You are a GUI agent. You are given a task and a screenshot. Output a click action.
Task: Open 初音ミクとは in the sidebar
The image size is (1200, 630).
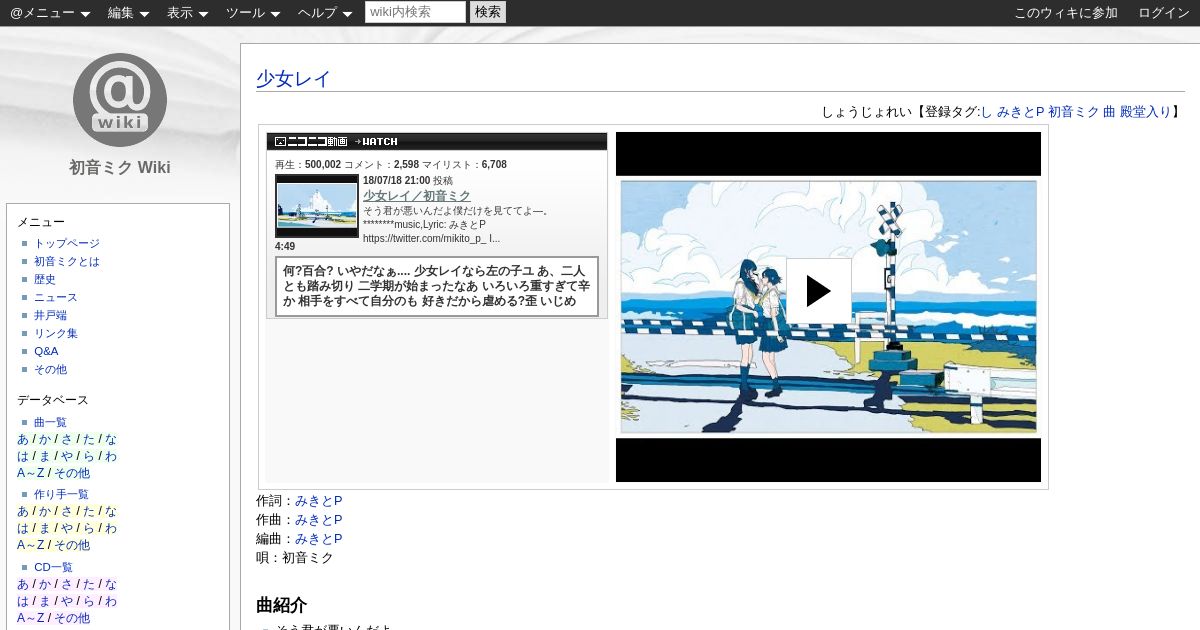coord(67,261)
